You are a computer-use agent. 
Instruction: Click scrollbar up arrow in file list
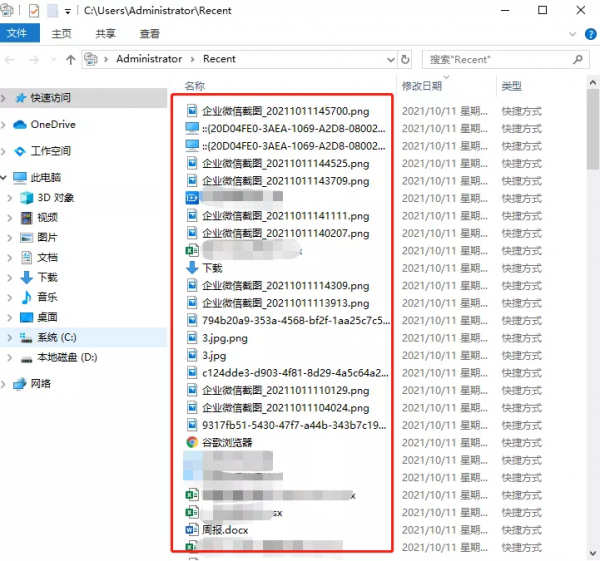pyautogui.click(x=593, y=83)
